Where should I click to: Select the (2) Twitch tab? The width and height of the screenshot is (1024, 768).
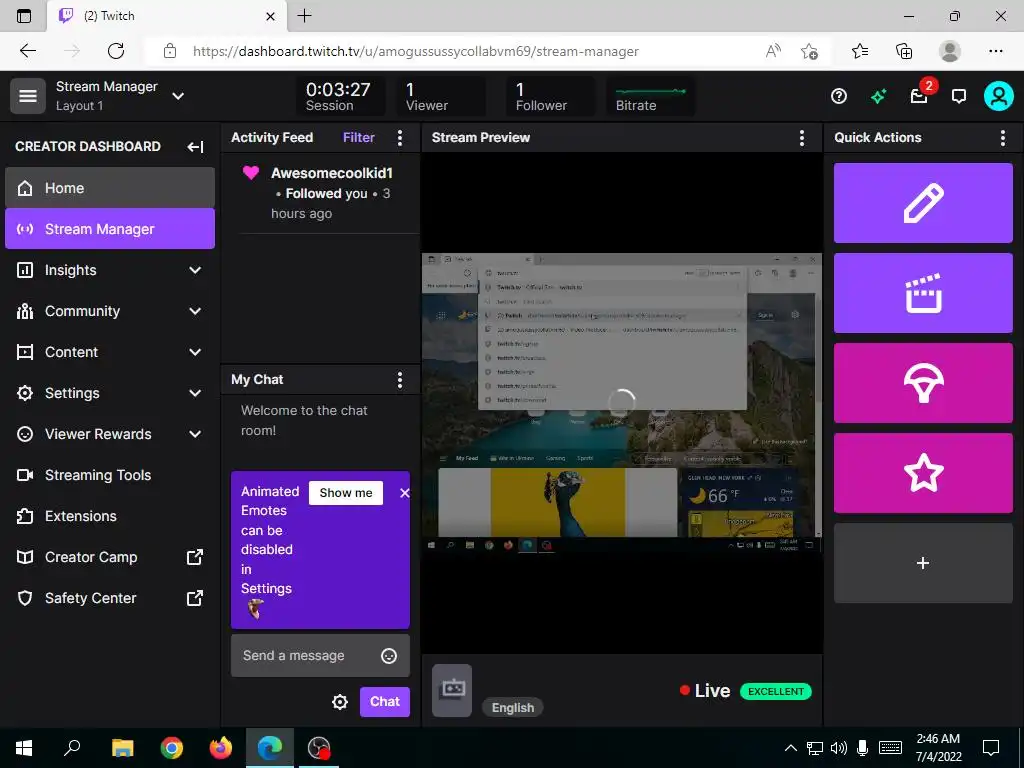(167, 16)
